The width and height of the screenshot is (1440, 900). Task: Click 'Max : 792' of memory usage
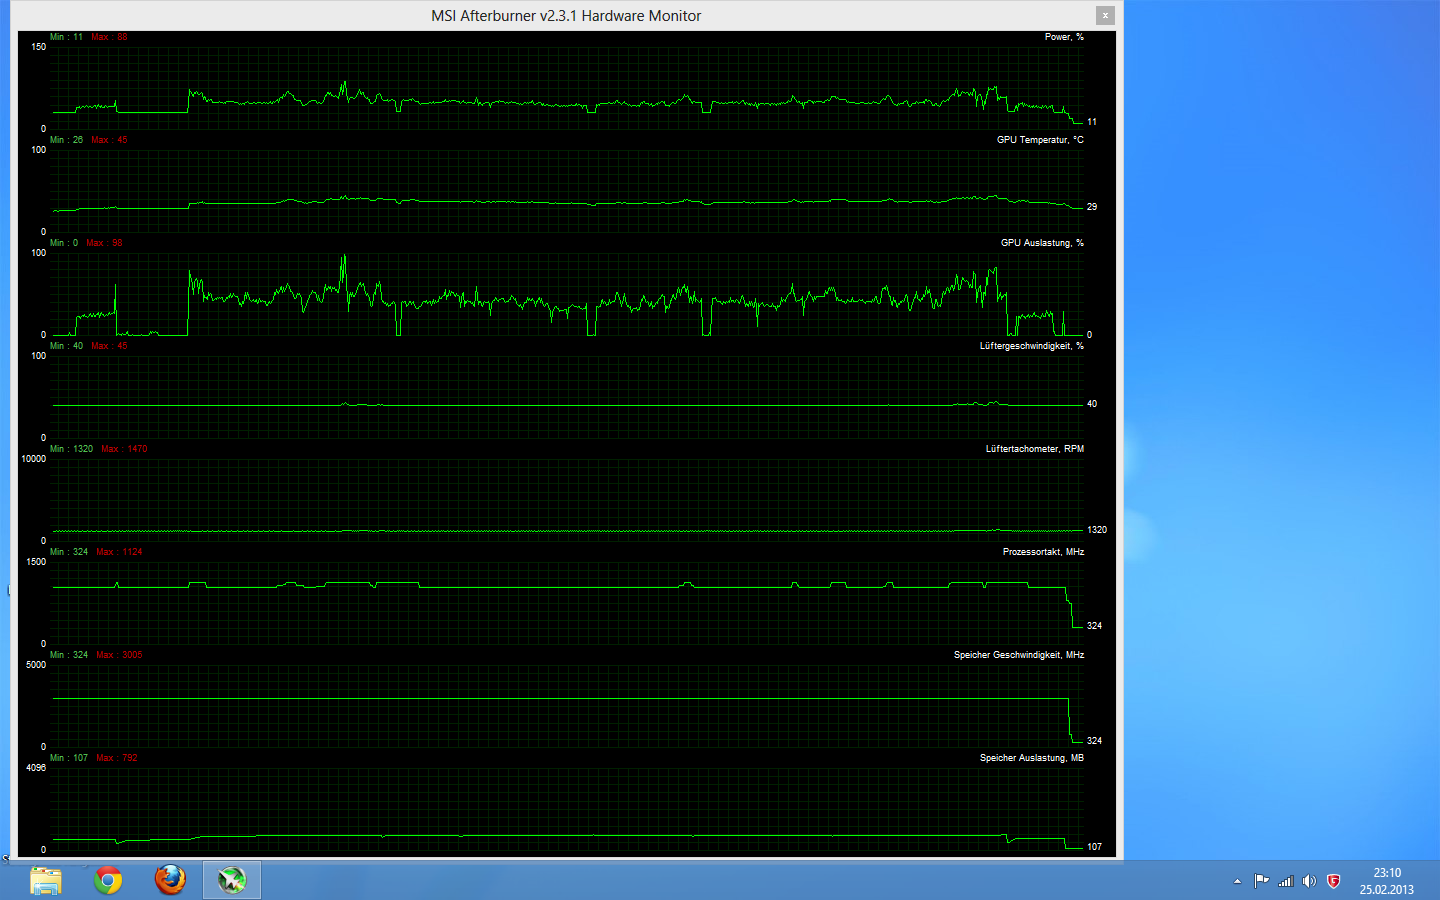(117, 758)
